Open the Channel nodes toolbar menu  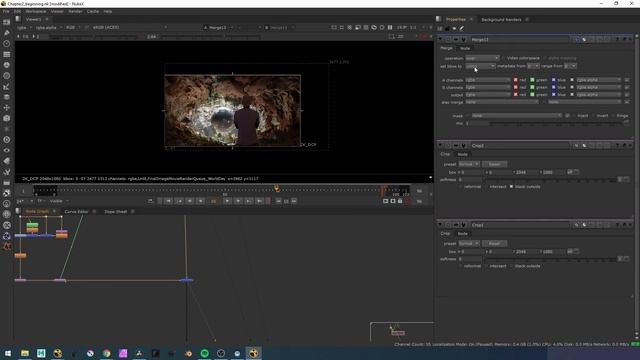[7, 54]
